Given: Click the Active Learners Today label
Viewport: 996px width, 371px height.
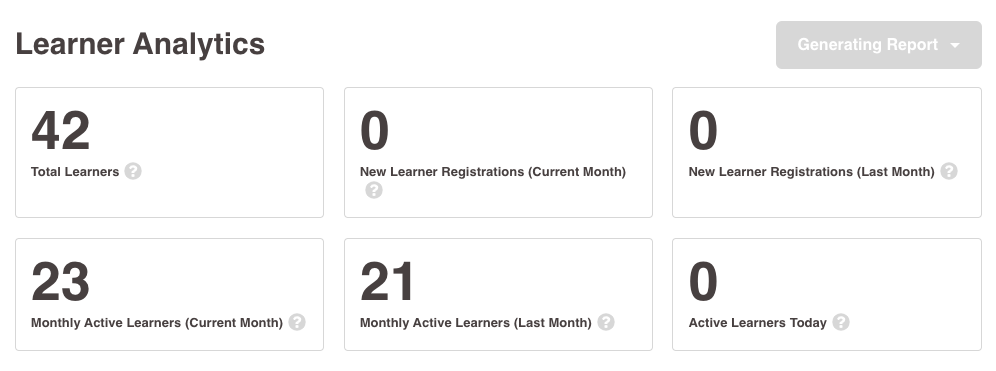Looking at the screenshot, I should (758, 323).
